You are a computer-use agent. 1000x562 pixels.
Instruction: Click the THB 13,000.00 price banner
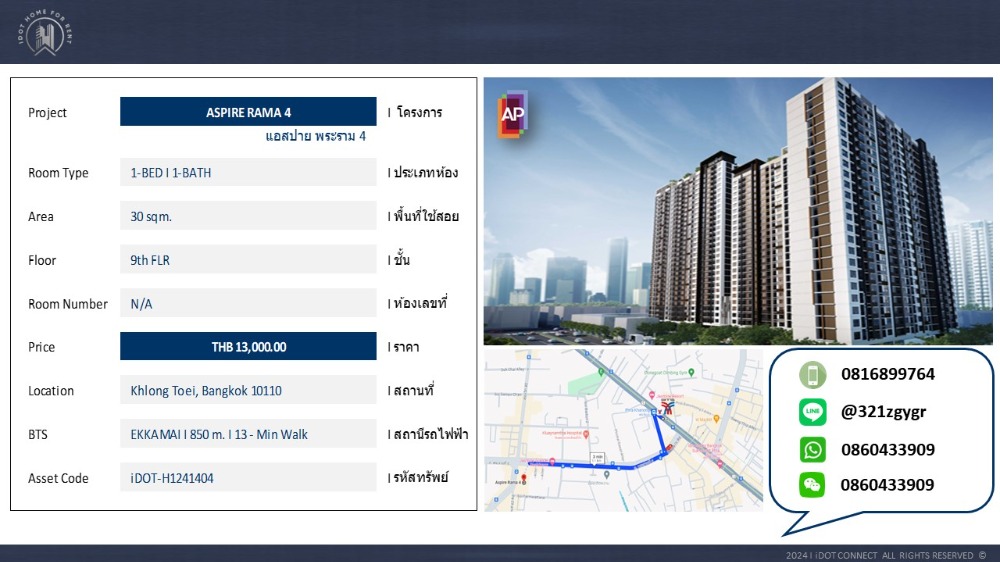(248, 346)
